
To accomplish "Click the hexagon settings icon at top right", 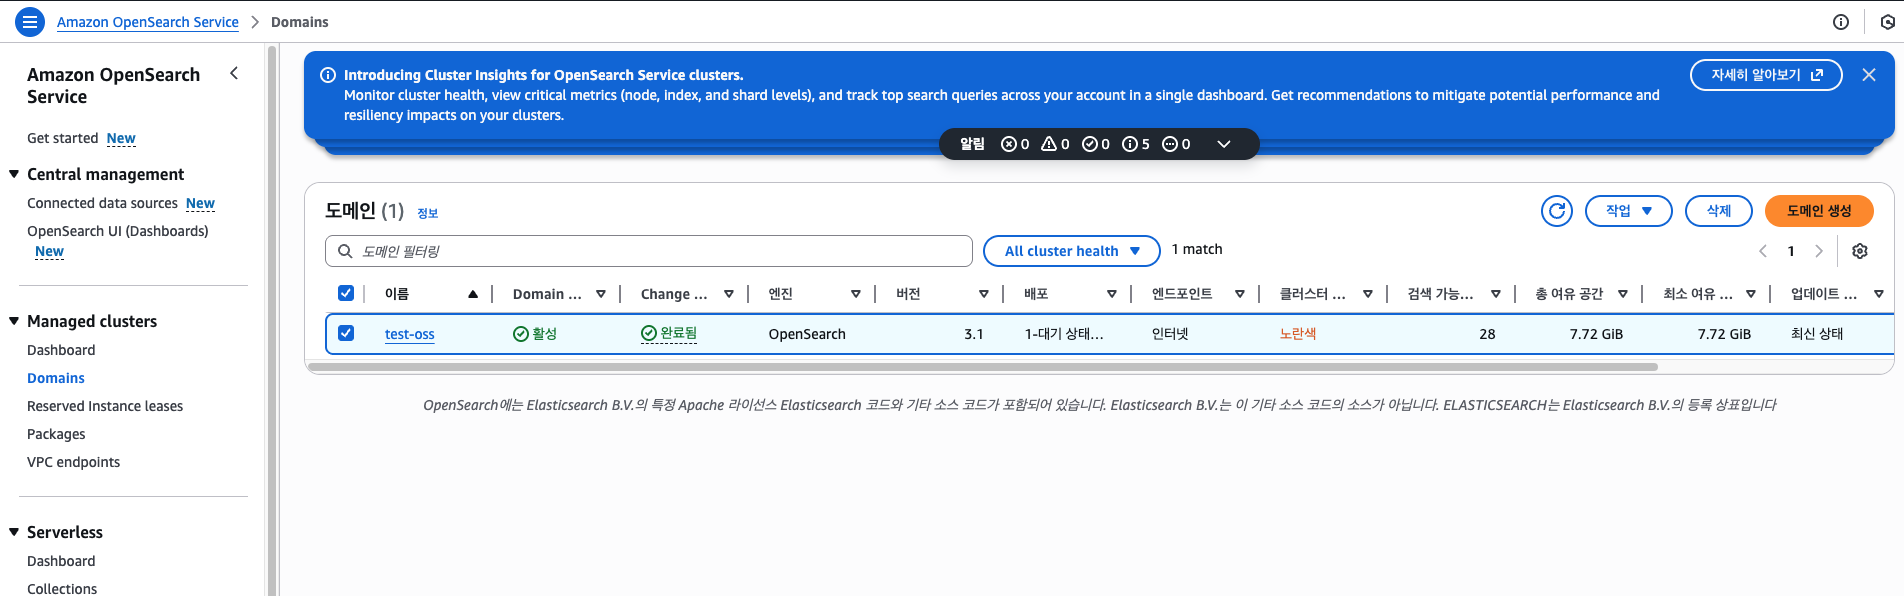I will click(x=1888, y=22).
